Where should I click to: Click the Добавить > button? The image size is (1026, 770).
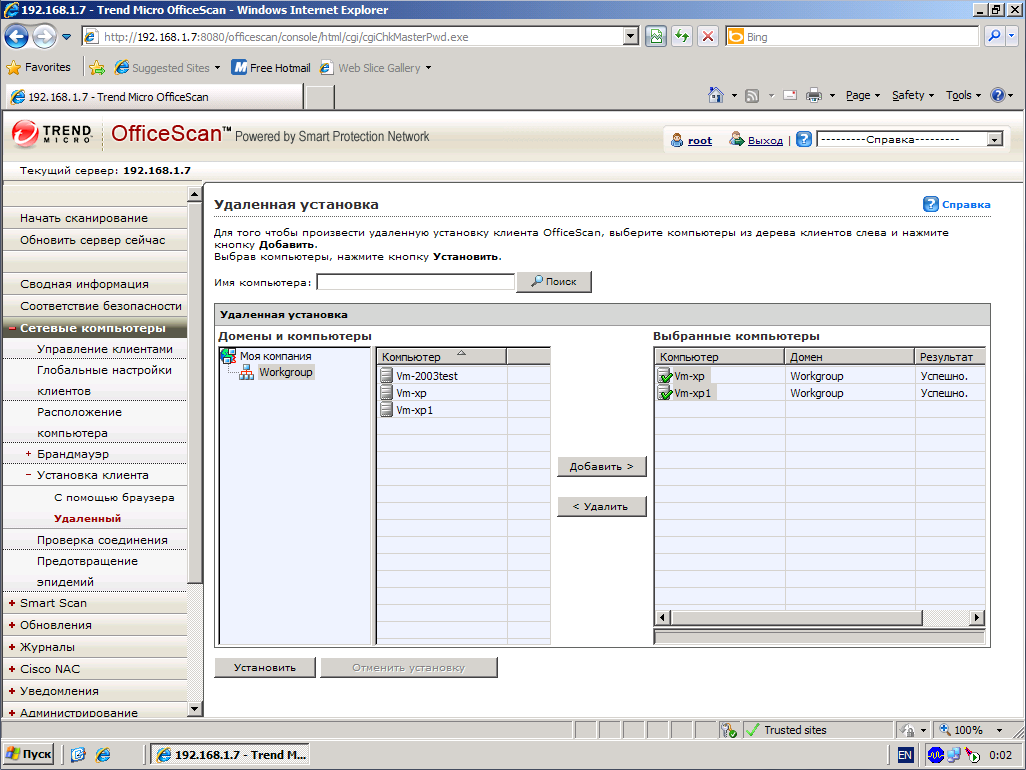(x=601, y=466)
